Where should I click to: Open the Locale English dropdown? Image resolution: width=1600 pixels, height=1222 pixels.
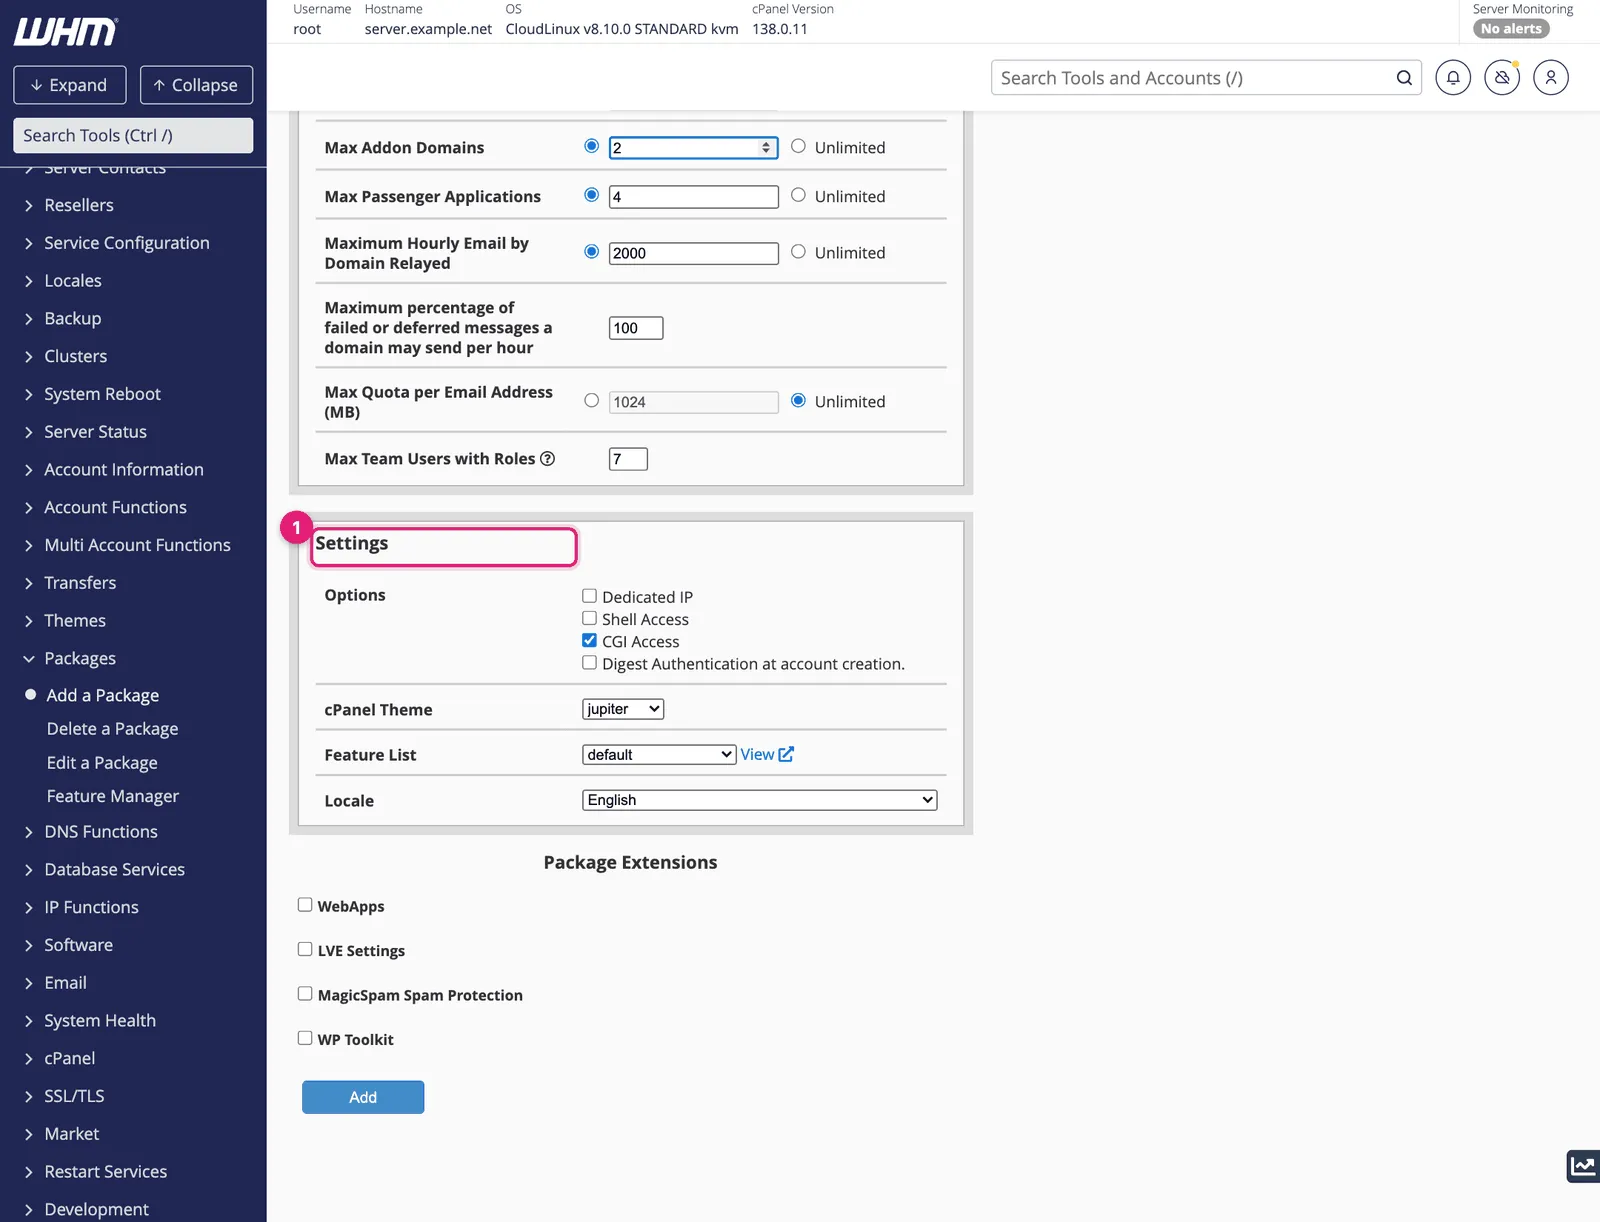coord(760,800)
